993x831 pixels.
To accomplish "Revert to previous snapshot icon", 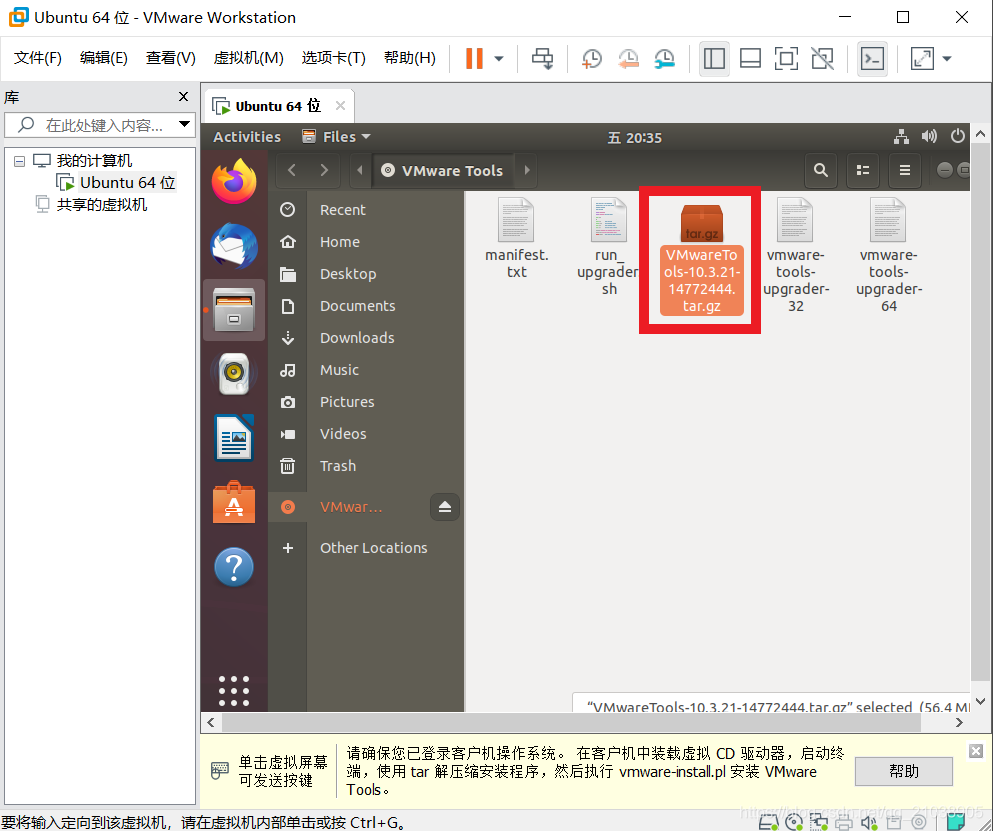I will 628,59.
